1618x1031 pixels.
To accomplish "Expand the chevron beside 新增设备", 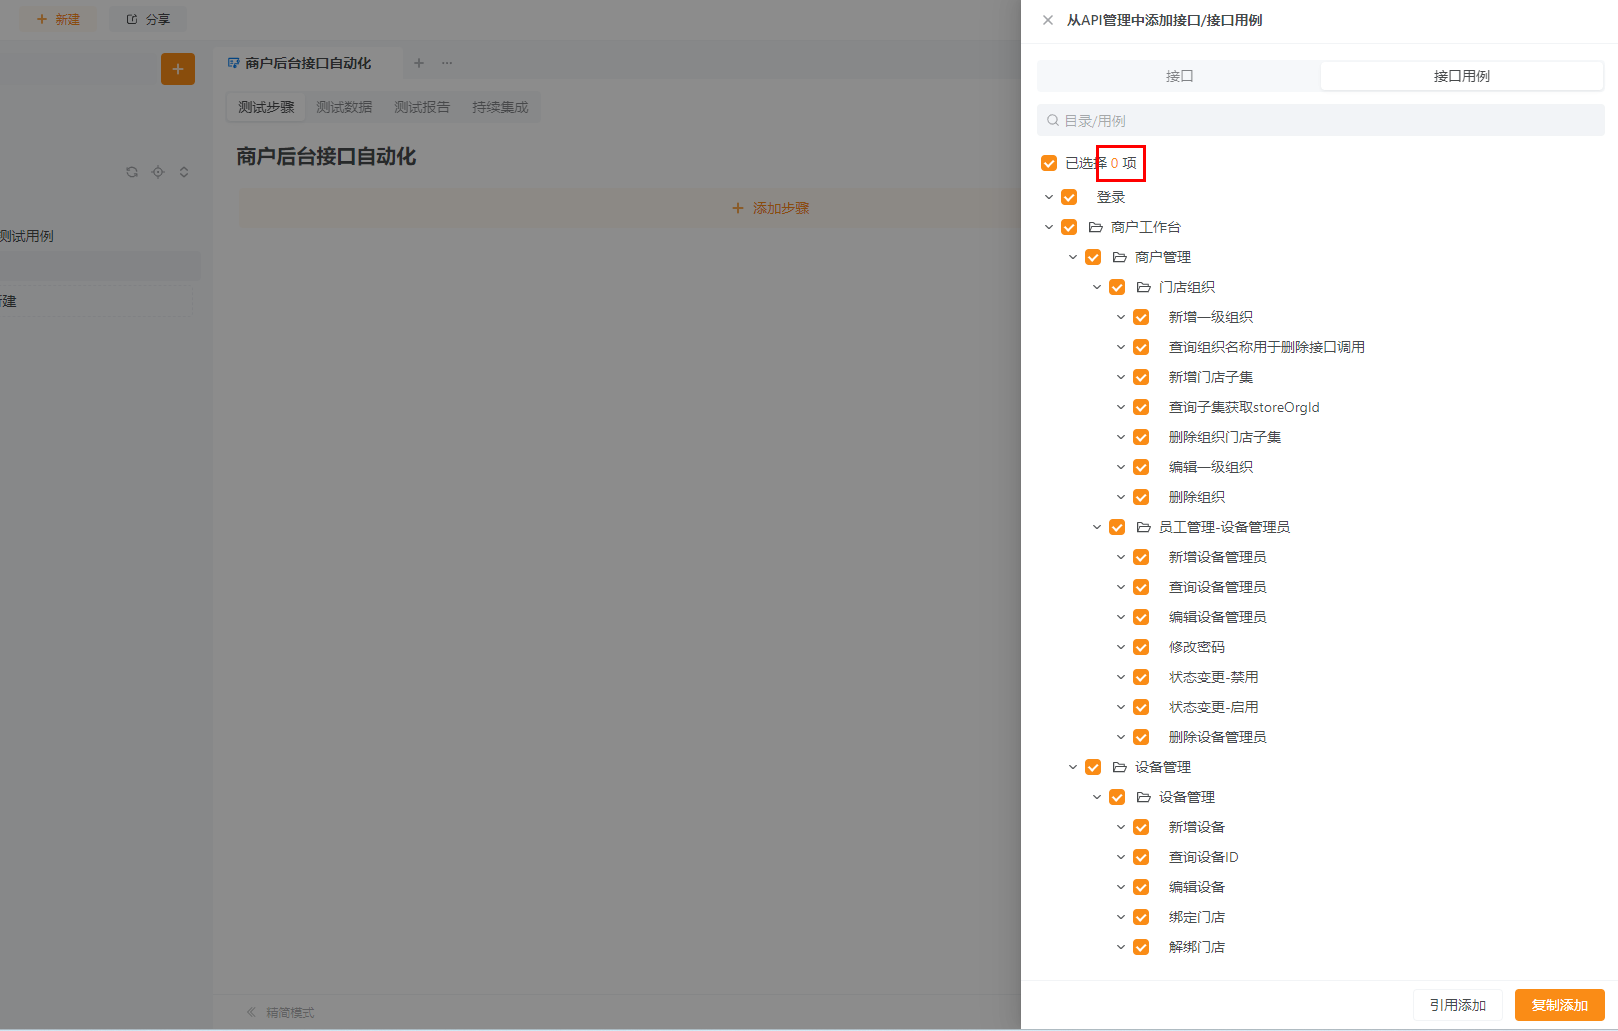I will click(1121, 827).
